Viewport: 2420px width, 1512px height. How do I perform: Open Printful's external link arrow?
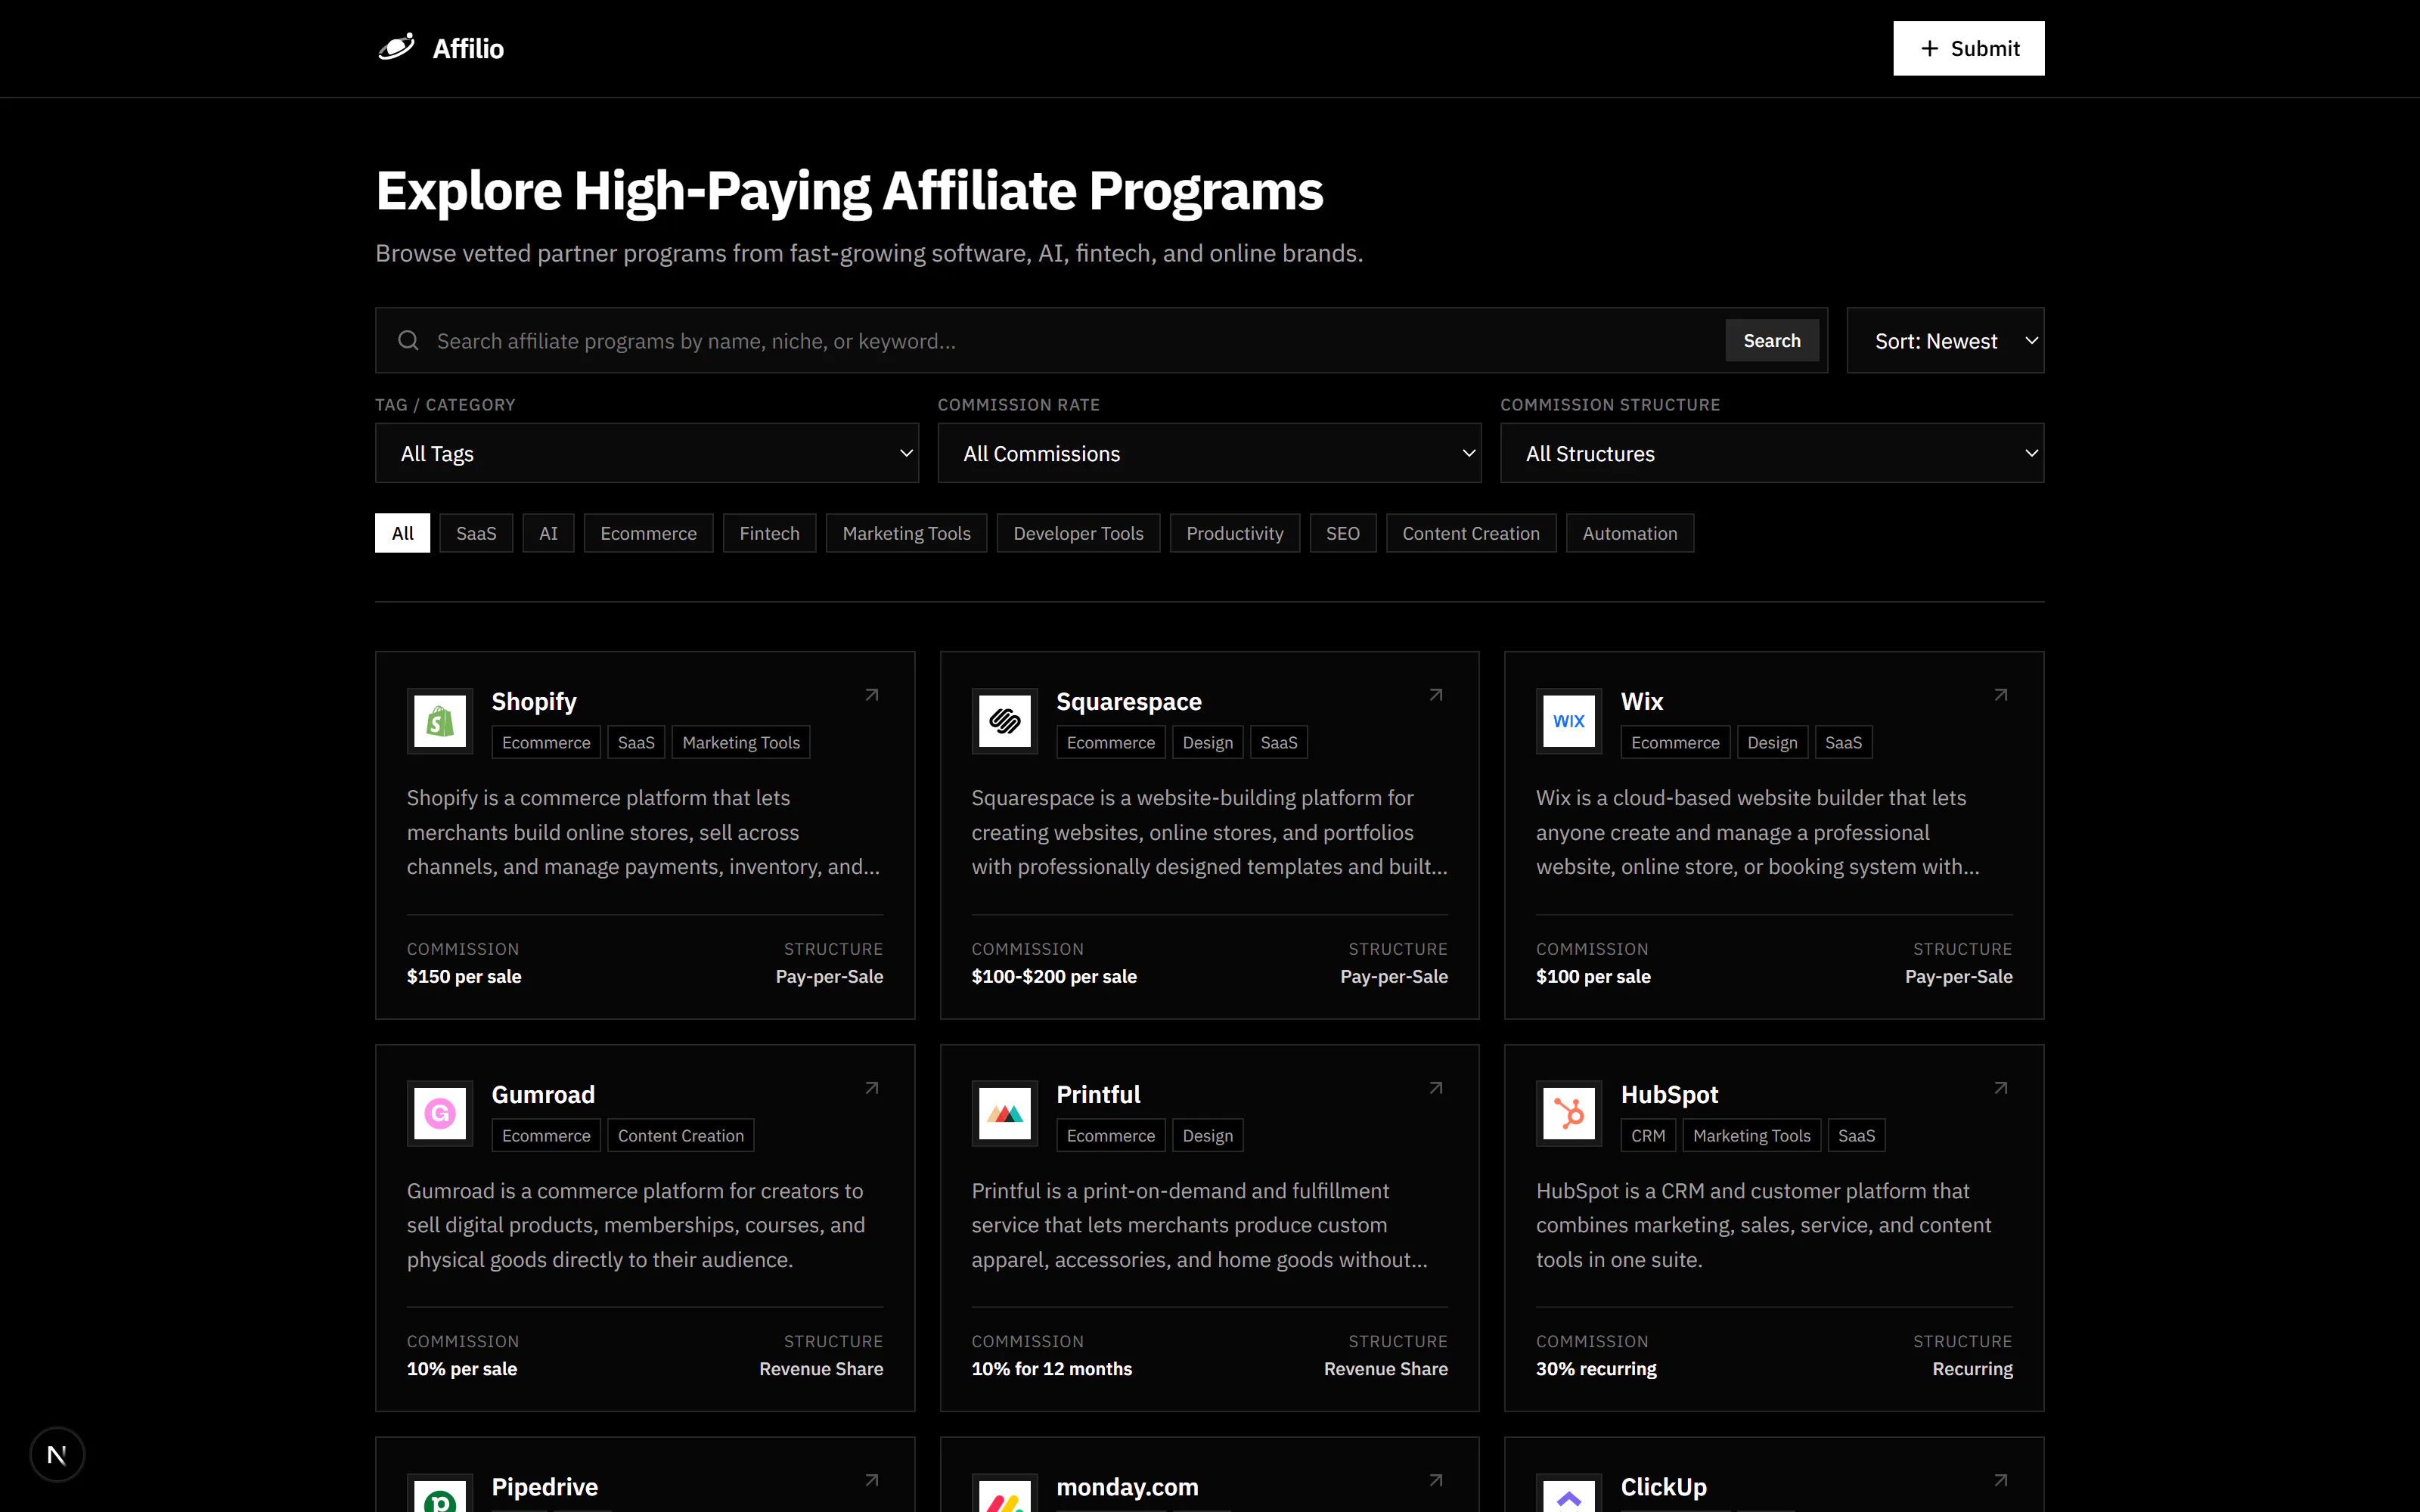1435,1088
